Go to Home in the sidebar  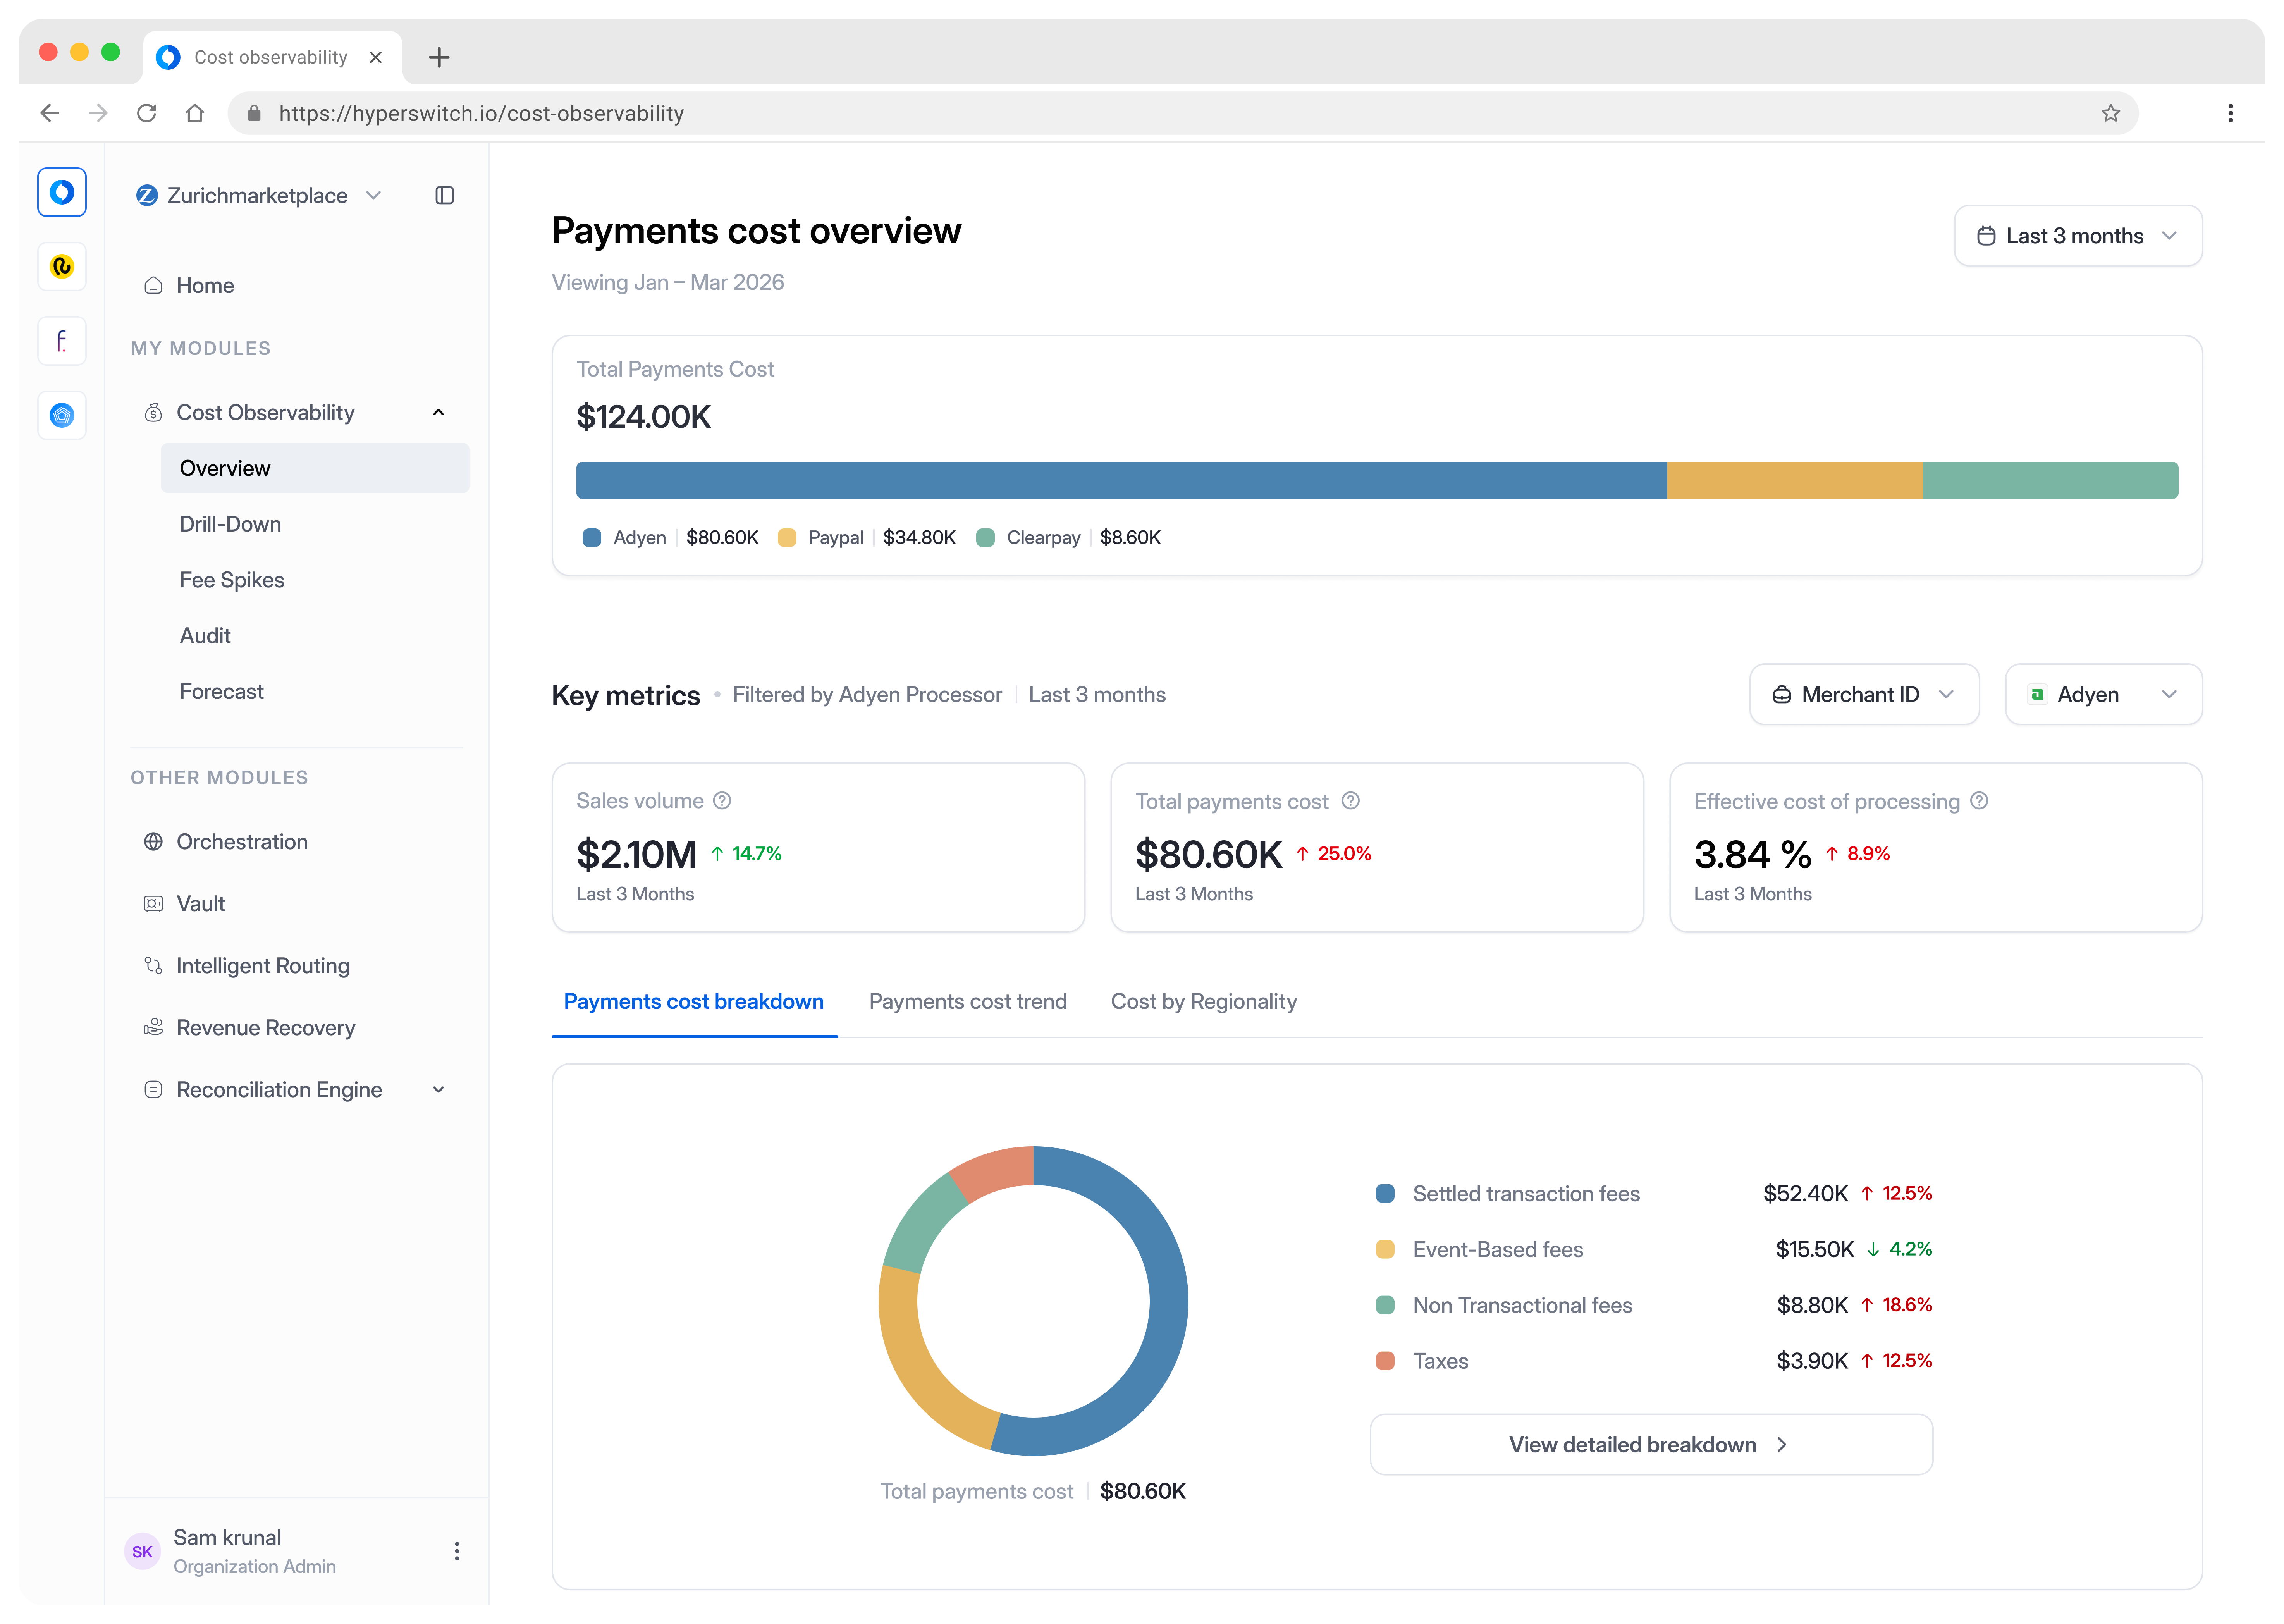pyautogui.click(x=205, y=286)
